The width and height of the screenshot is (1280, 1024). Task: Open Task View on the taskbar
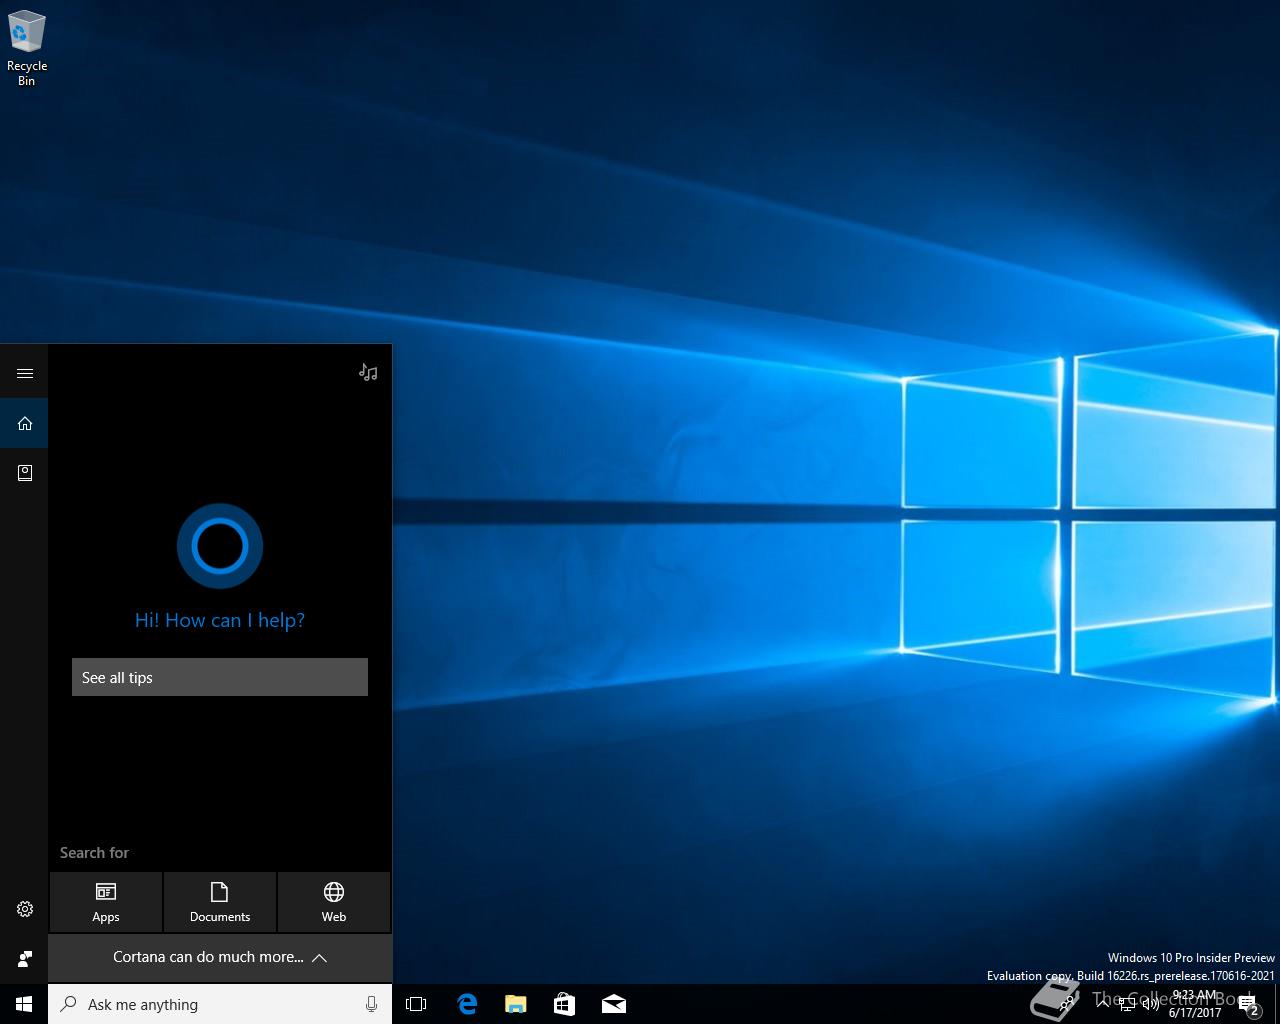[x=416, y=1004]
